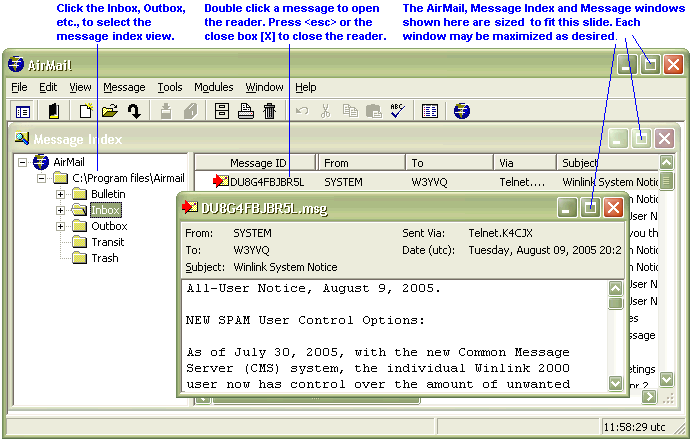Image resolution: width=692 pixels, height=441 pixels.
Task: Sort by the Message ID column header
Action: pyautogui.click(x=257, y=163)
